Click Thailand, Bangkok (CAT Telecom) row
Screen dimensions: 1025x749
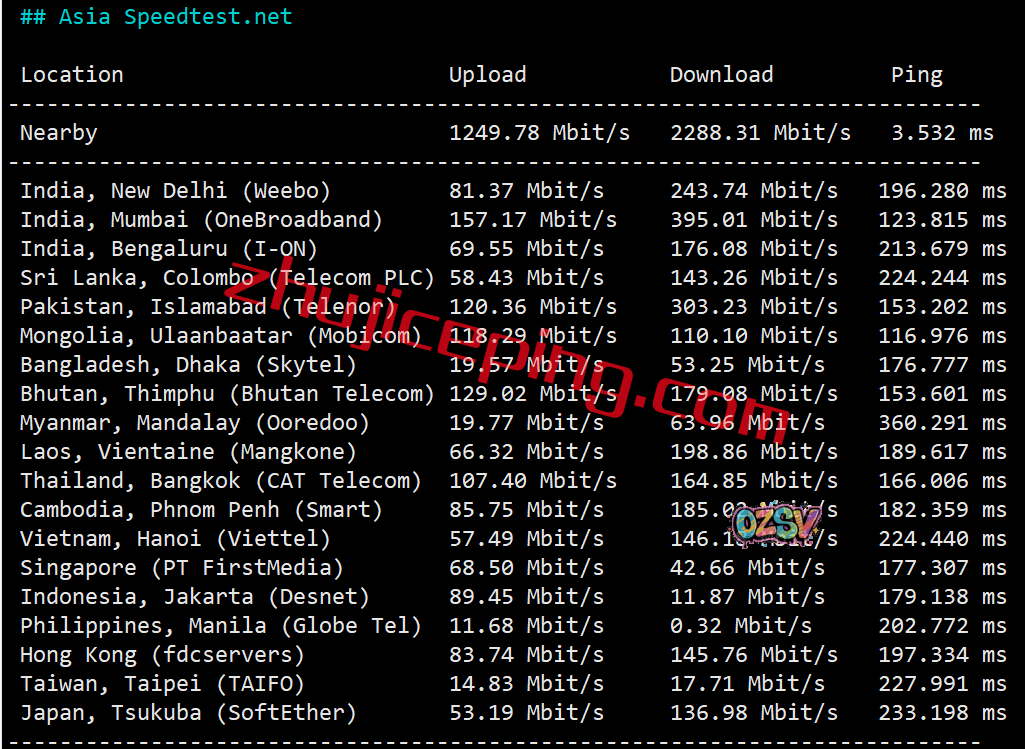tap(220, 481)
